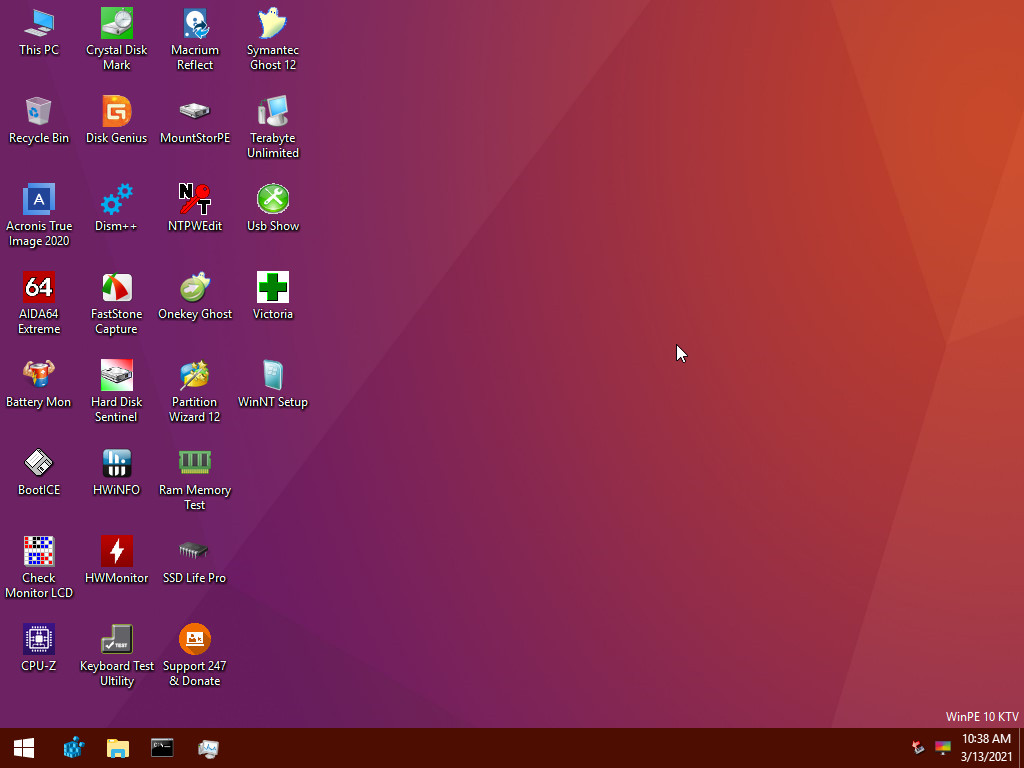Open Onekey Ghost
The image size is (1024, 768).
click(195, 296)
